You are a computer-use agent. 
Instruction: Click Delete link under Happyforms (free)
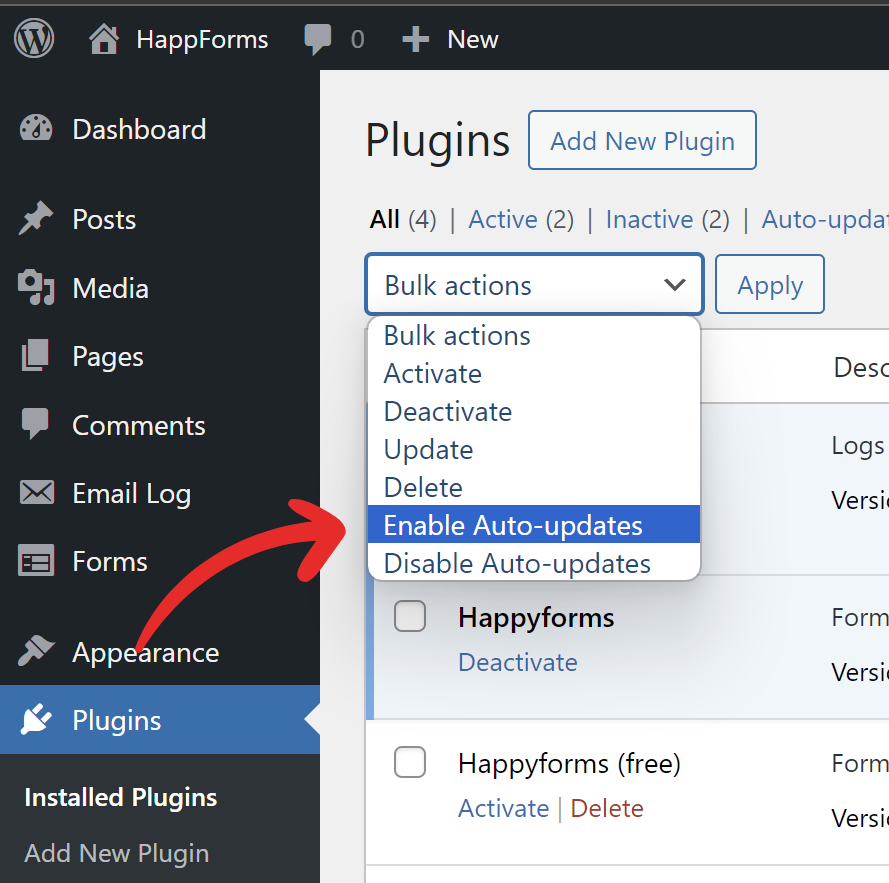pyautogui.click(x=607, y=808)
